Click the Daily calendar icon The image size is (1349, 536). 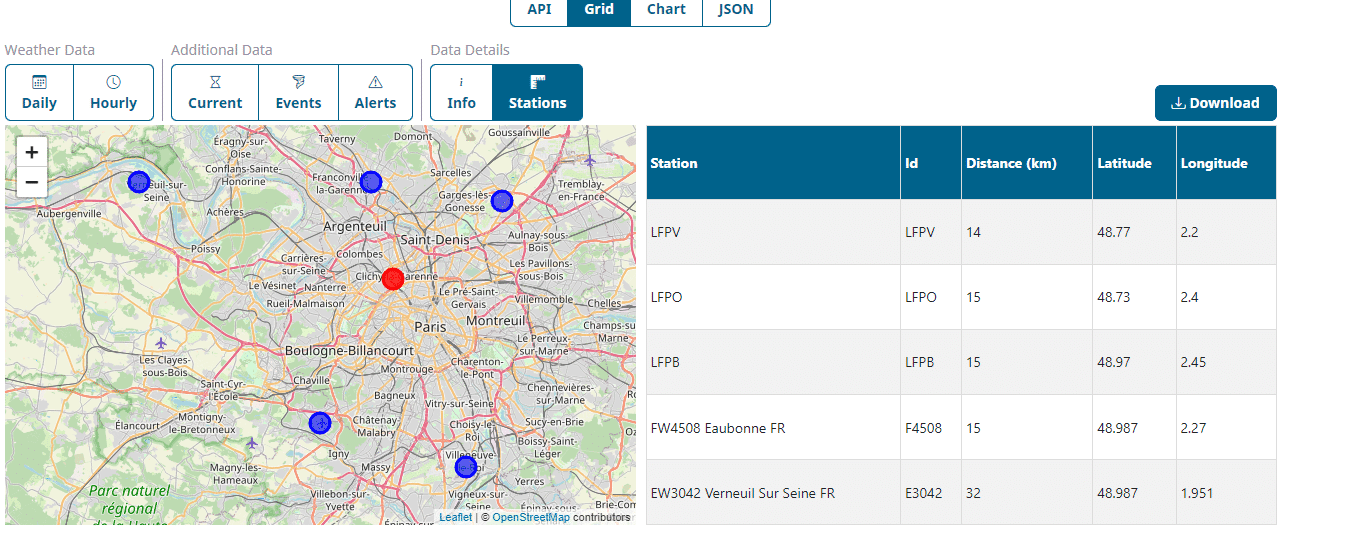click(x=39, y=82)
